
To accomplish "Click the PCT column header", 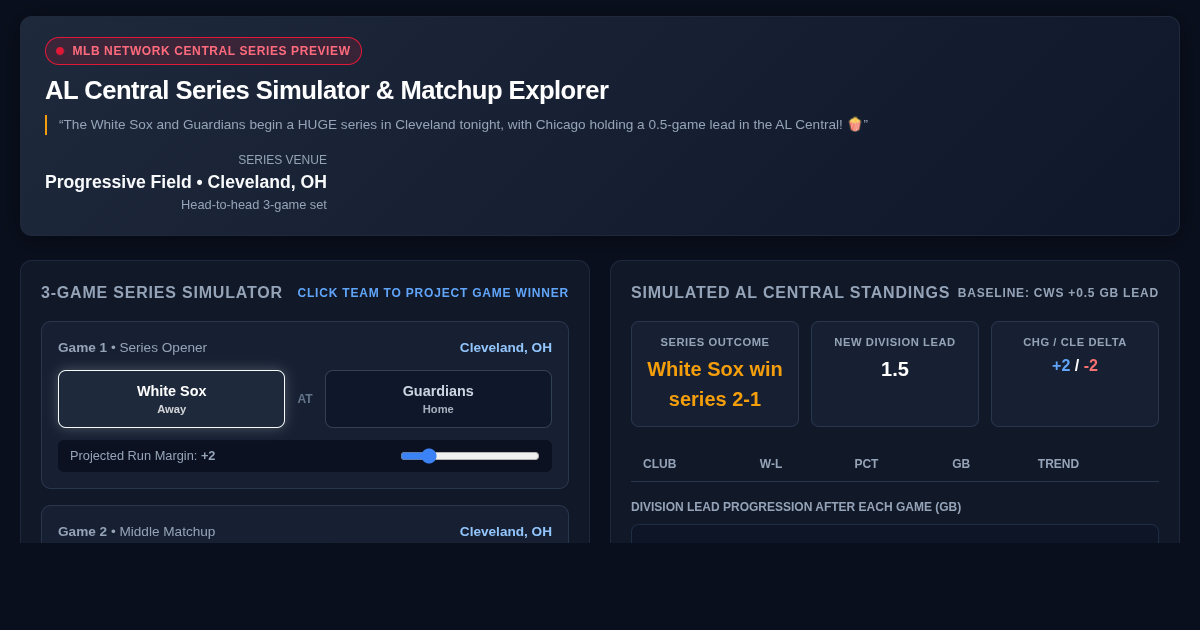I will 866,464.
